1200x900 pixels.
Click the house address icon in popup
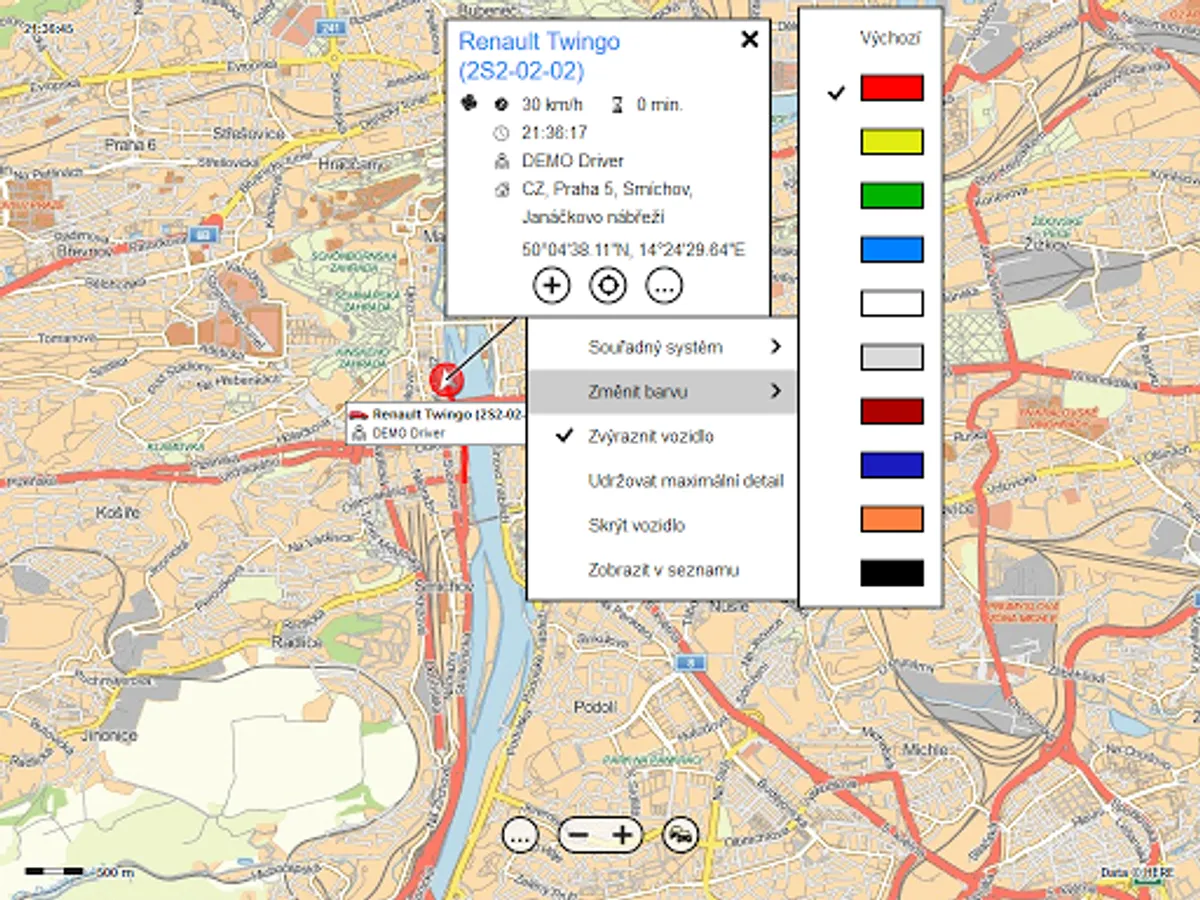[x=501, y=189]
